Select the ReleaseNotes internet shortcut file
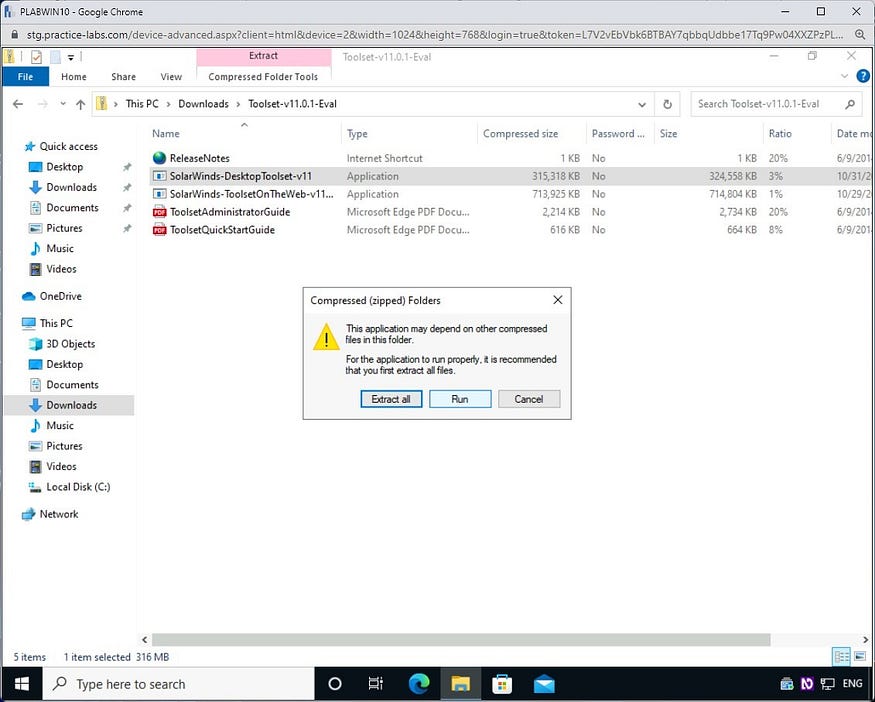The height and width of the screenshot is (702, 875). (200, 158)
